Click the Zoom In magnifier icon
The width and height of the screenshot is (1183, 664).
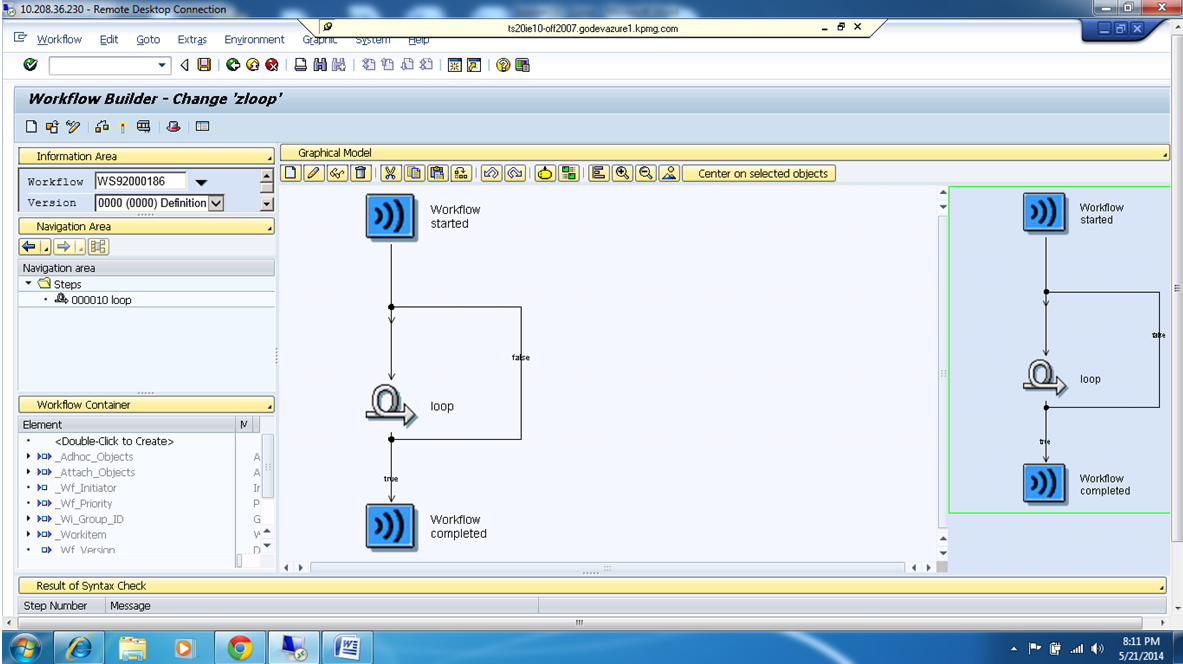(x=622, y=172)
